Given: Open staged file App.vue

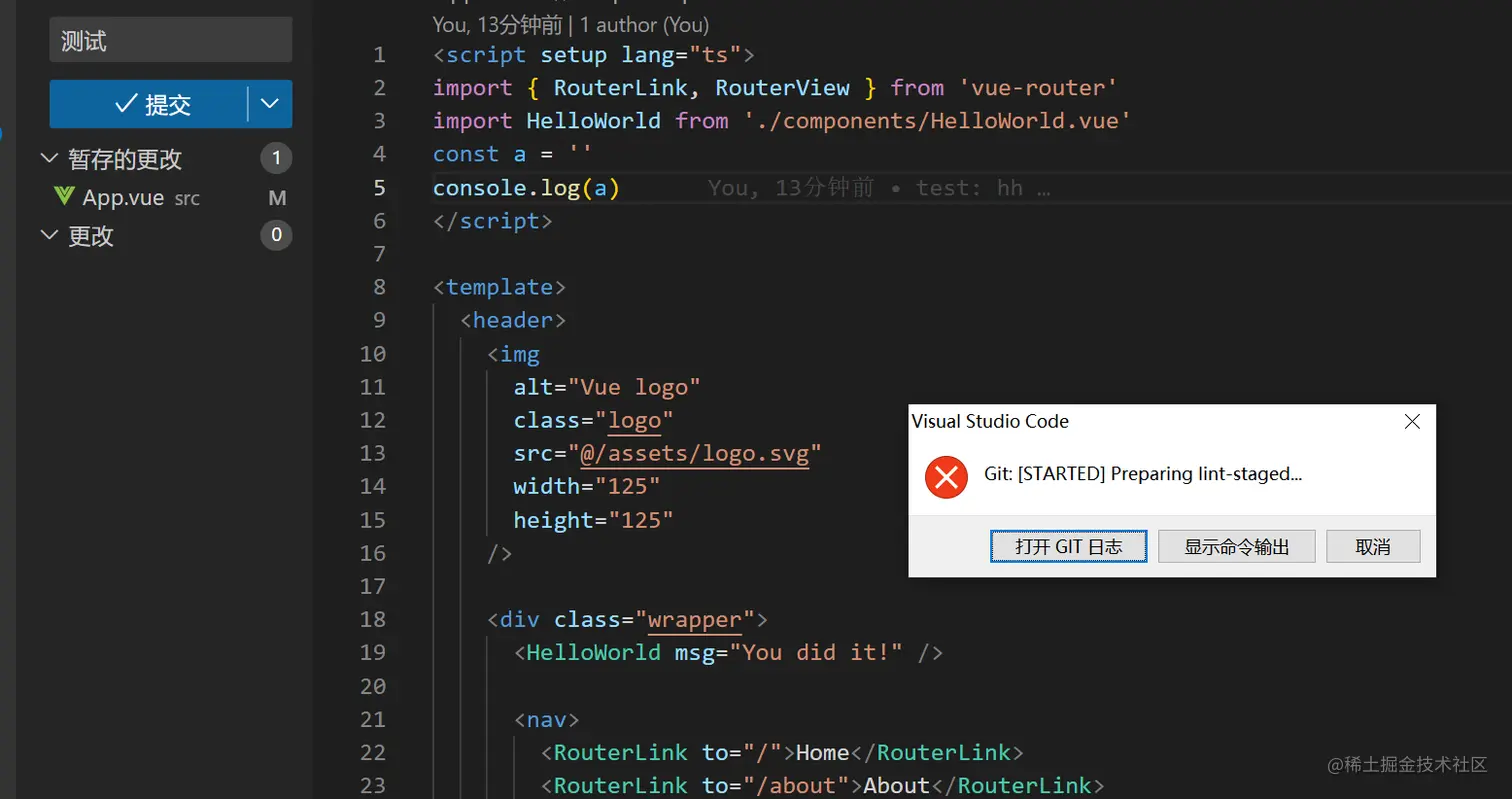Looking at the screenshot, I should coord(123,198).
